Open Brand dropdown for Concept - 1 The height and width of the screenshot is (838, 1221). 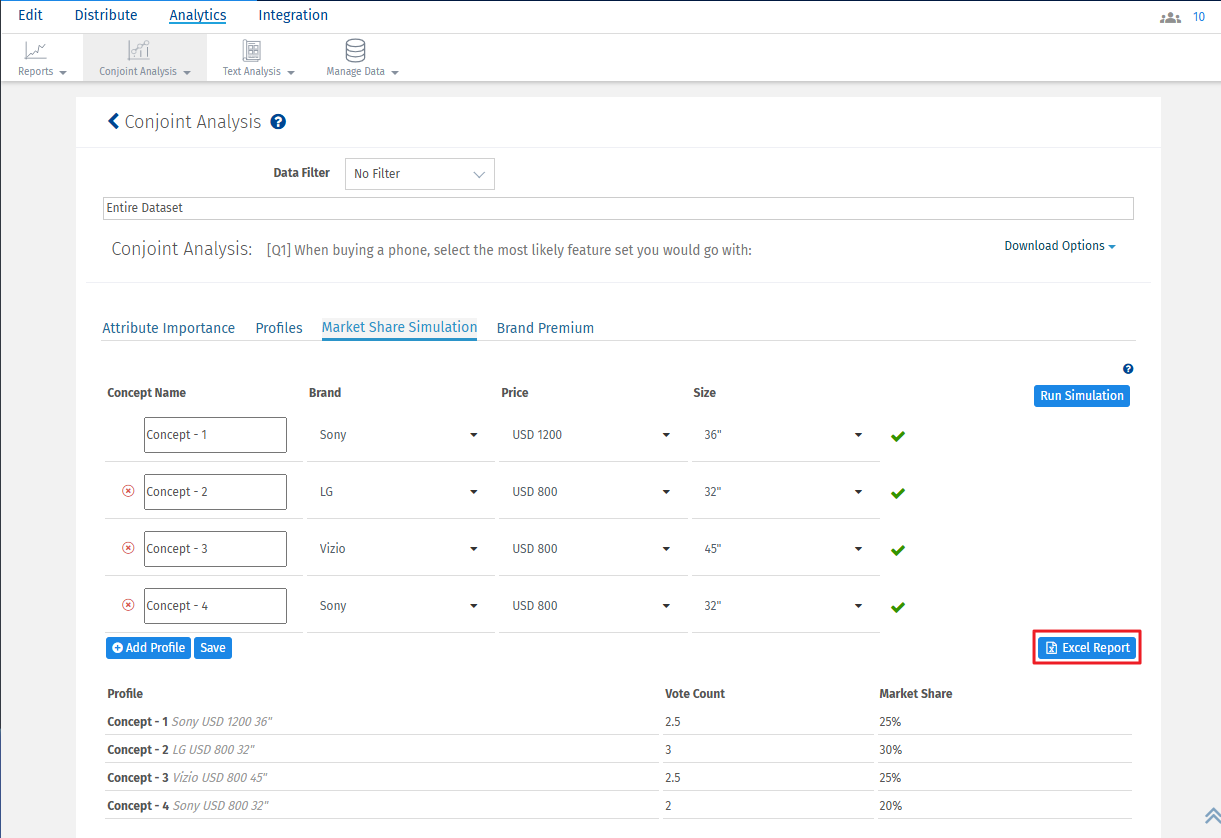(400, 435)
